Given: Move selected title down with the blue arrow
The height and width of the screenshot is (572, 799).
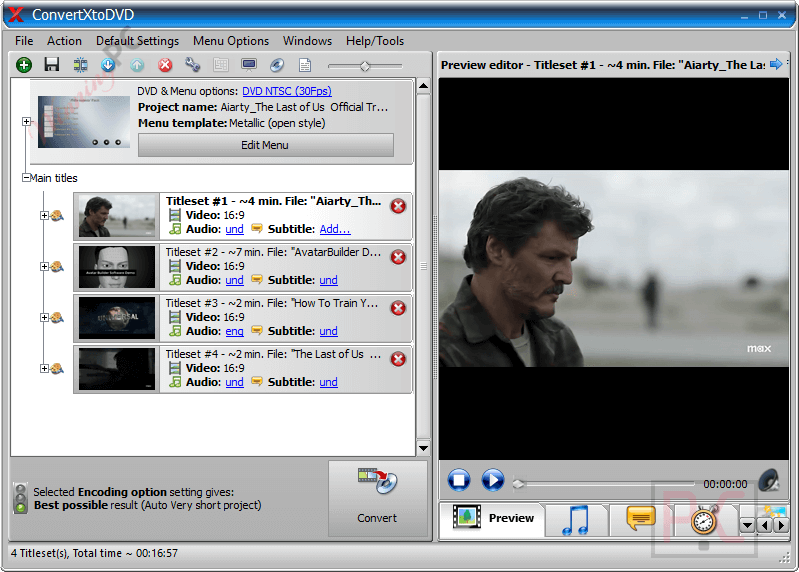Looking at the screenshot, I should 108,65.
